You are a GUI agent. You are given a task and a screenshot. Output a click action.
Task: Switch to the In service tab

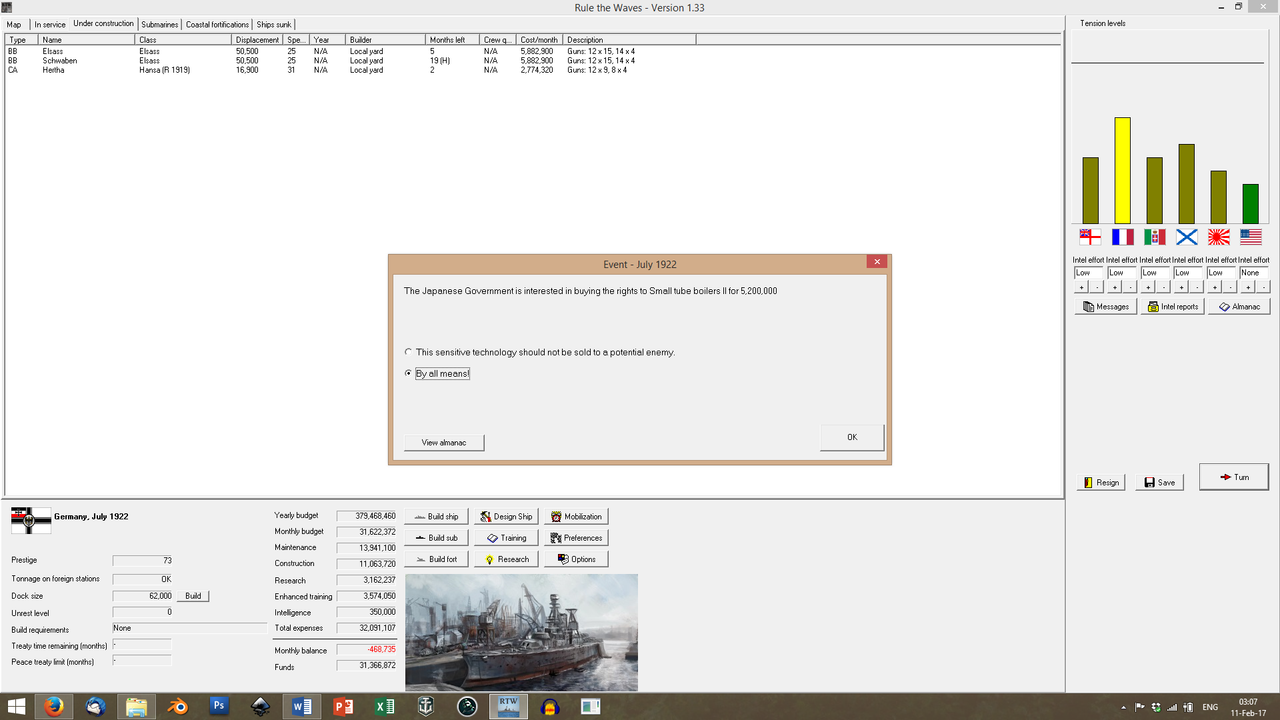click(50, 24)
